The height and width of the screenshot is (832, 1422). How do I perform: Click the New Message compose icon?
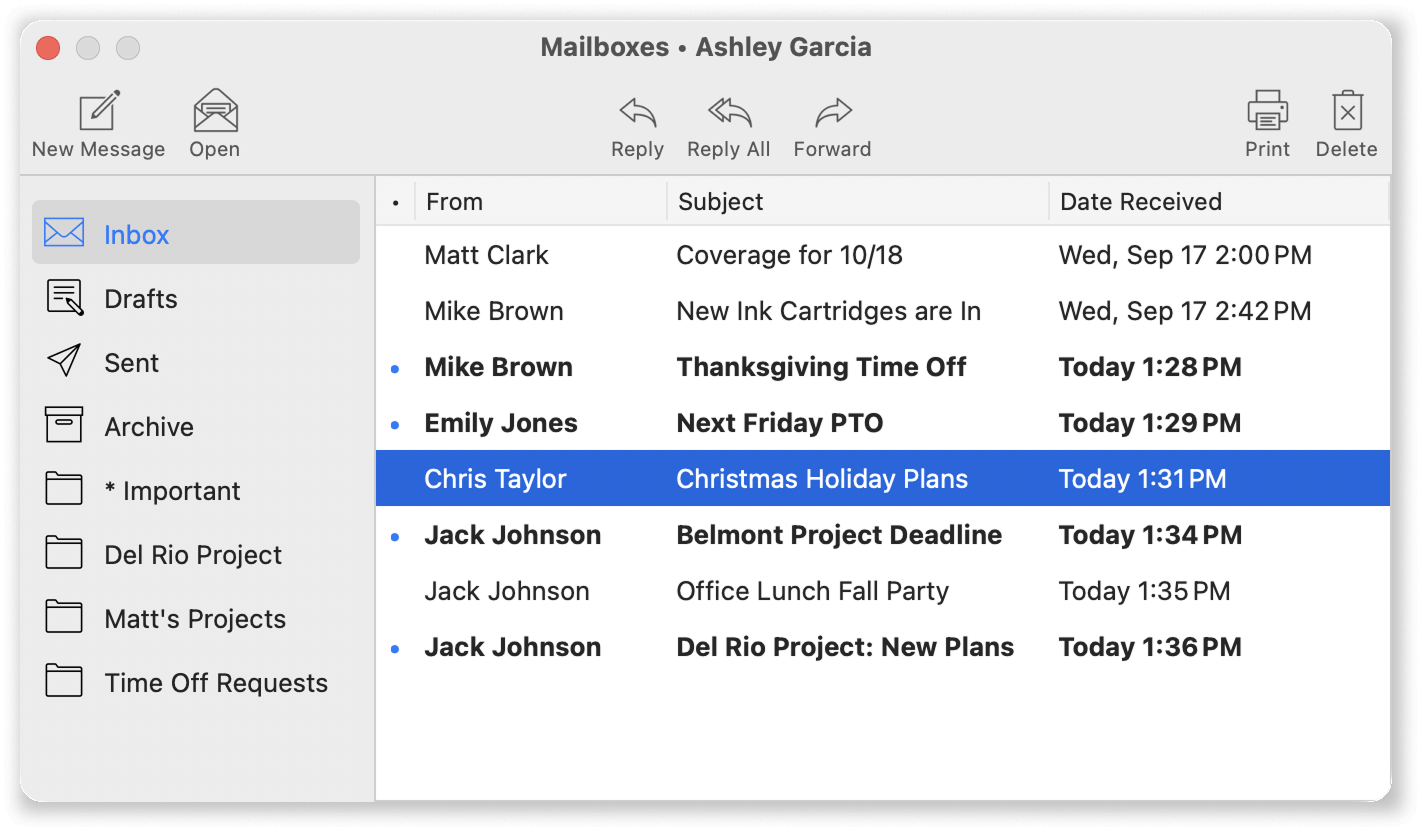99,111
